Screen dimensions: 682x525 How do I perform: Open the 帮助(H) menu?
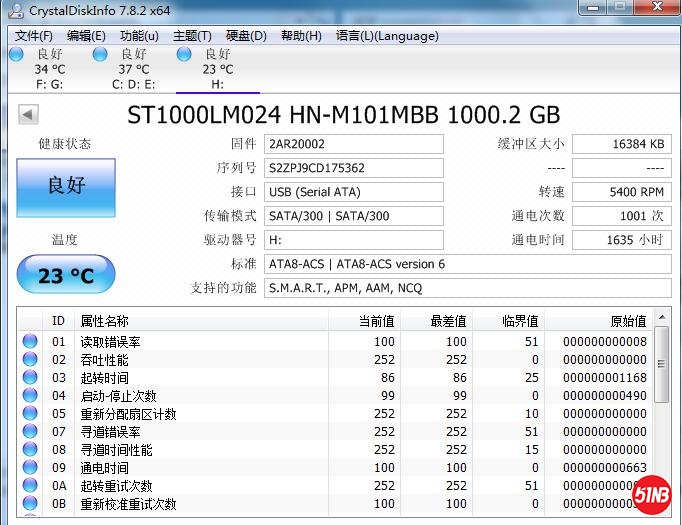click(x=301, y=36)
